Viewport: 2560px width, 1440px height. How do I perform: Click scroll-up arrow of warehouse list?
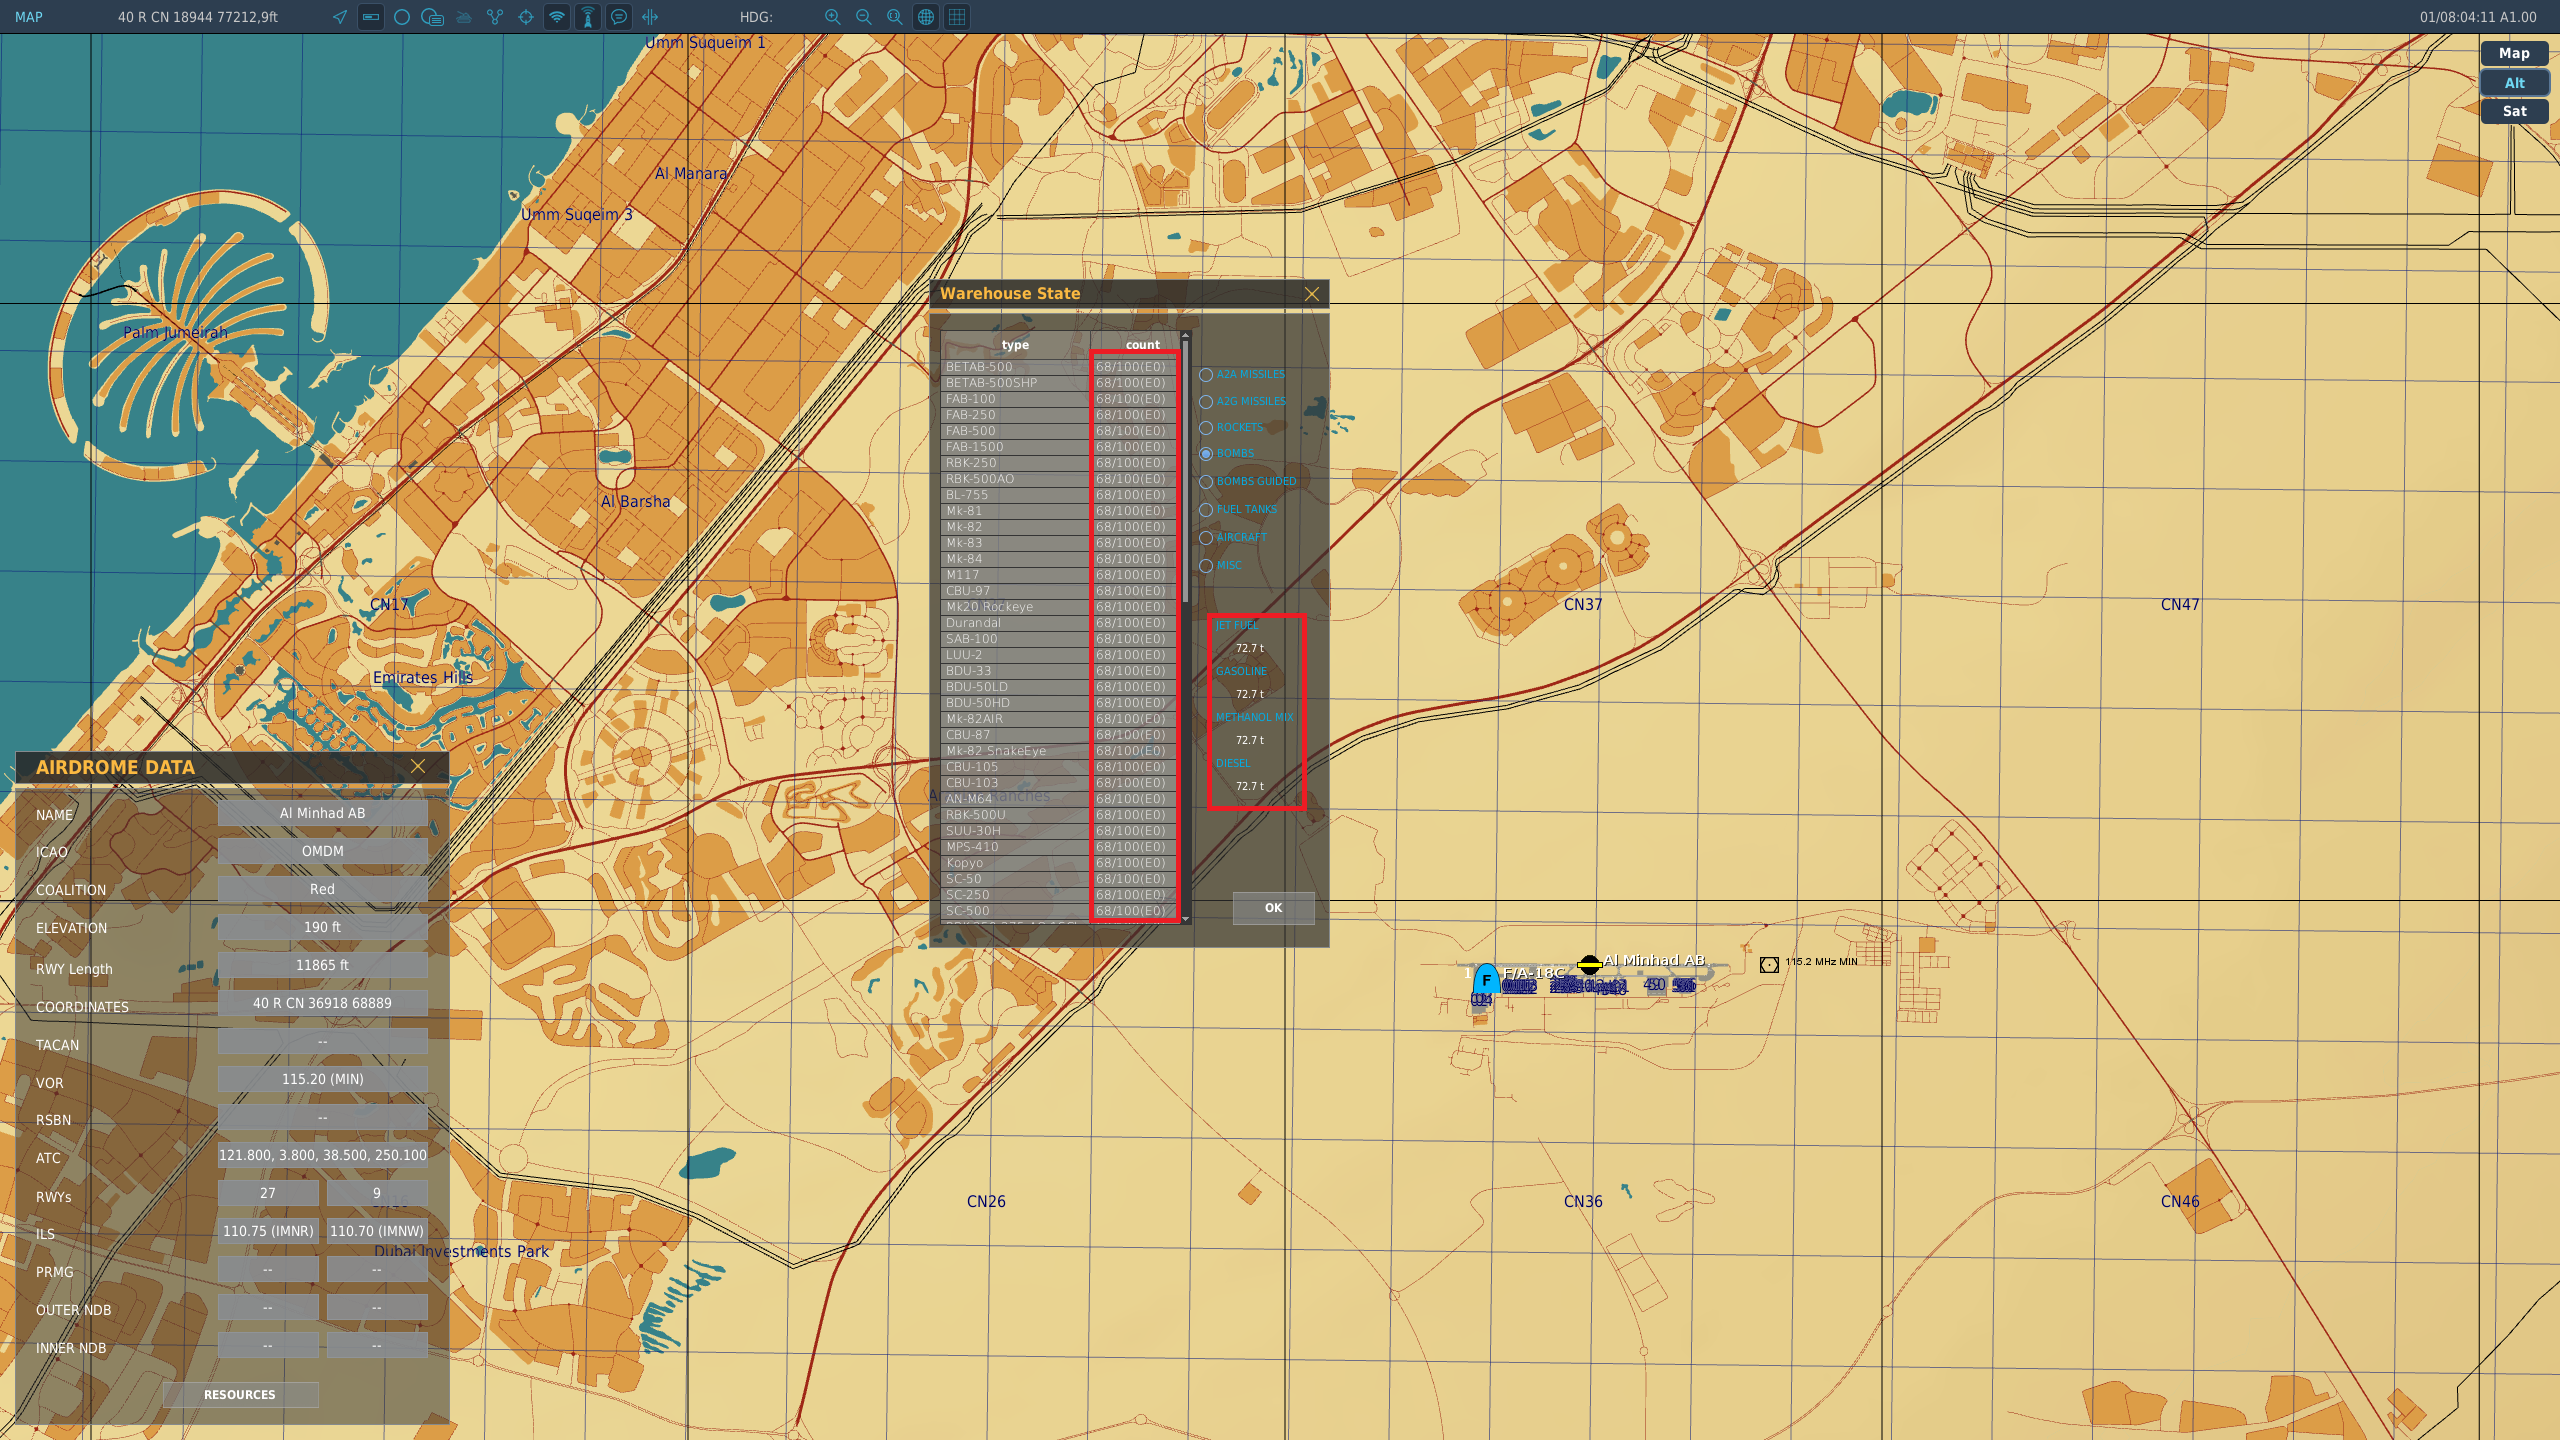(1186, 336)
